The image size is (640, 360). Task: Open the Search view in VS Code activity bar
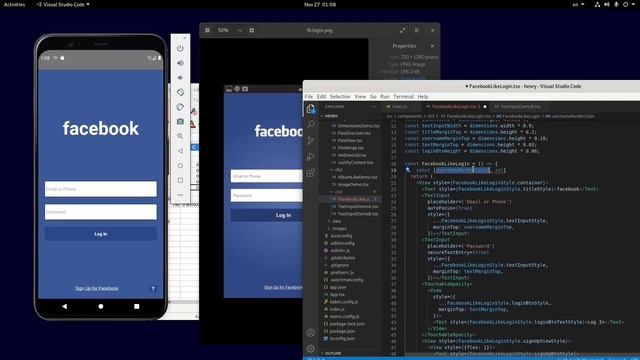coord(311,124)
